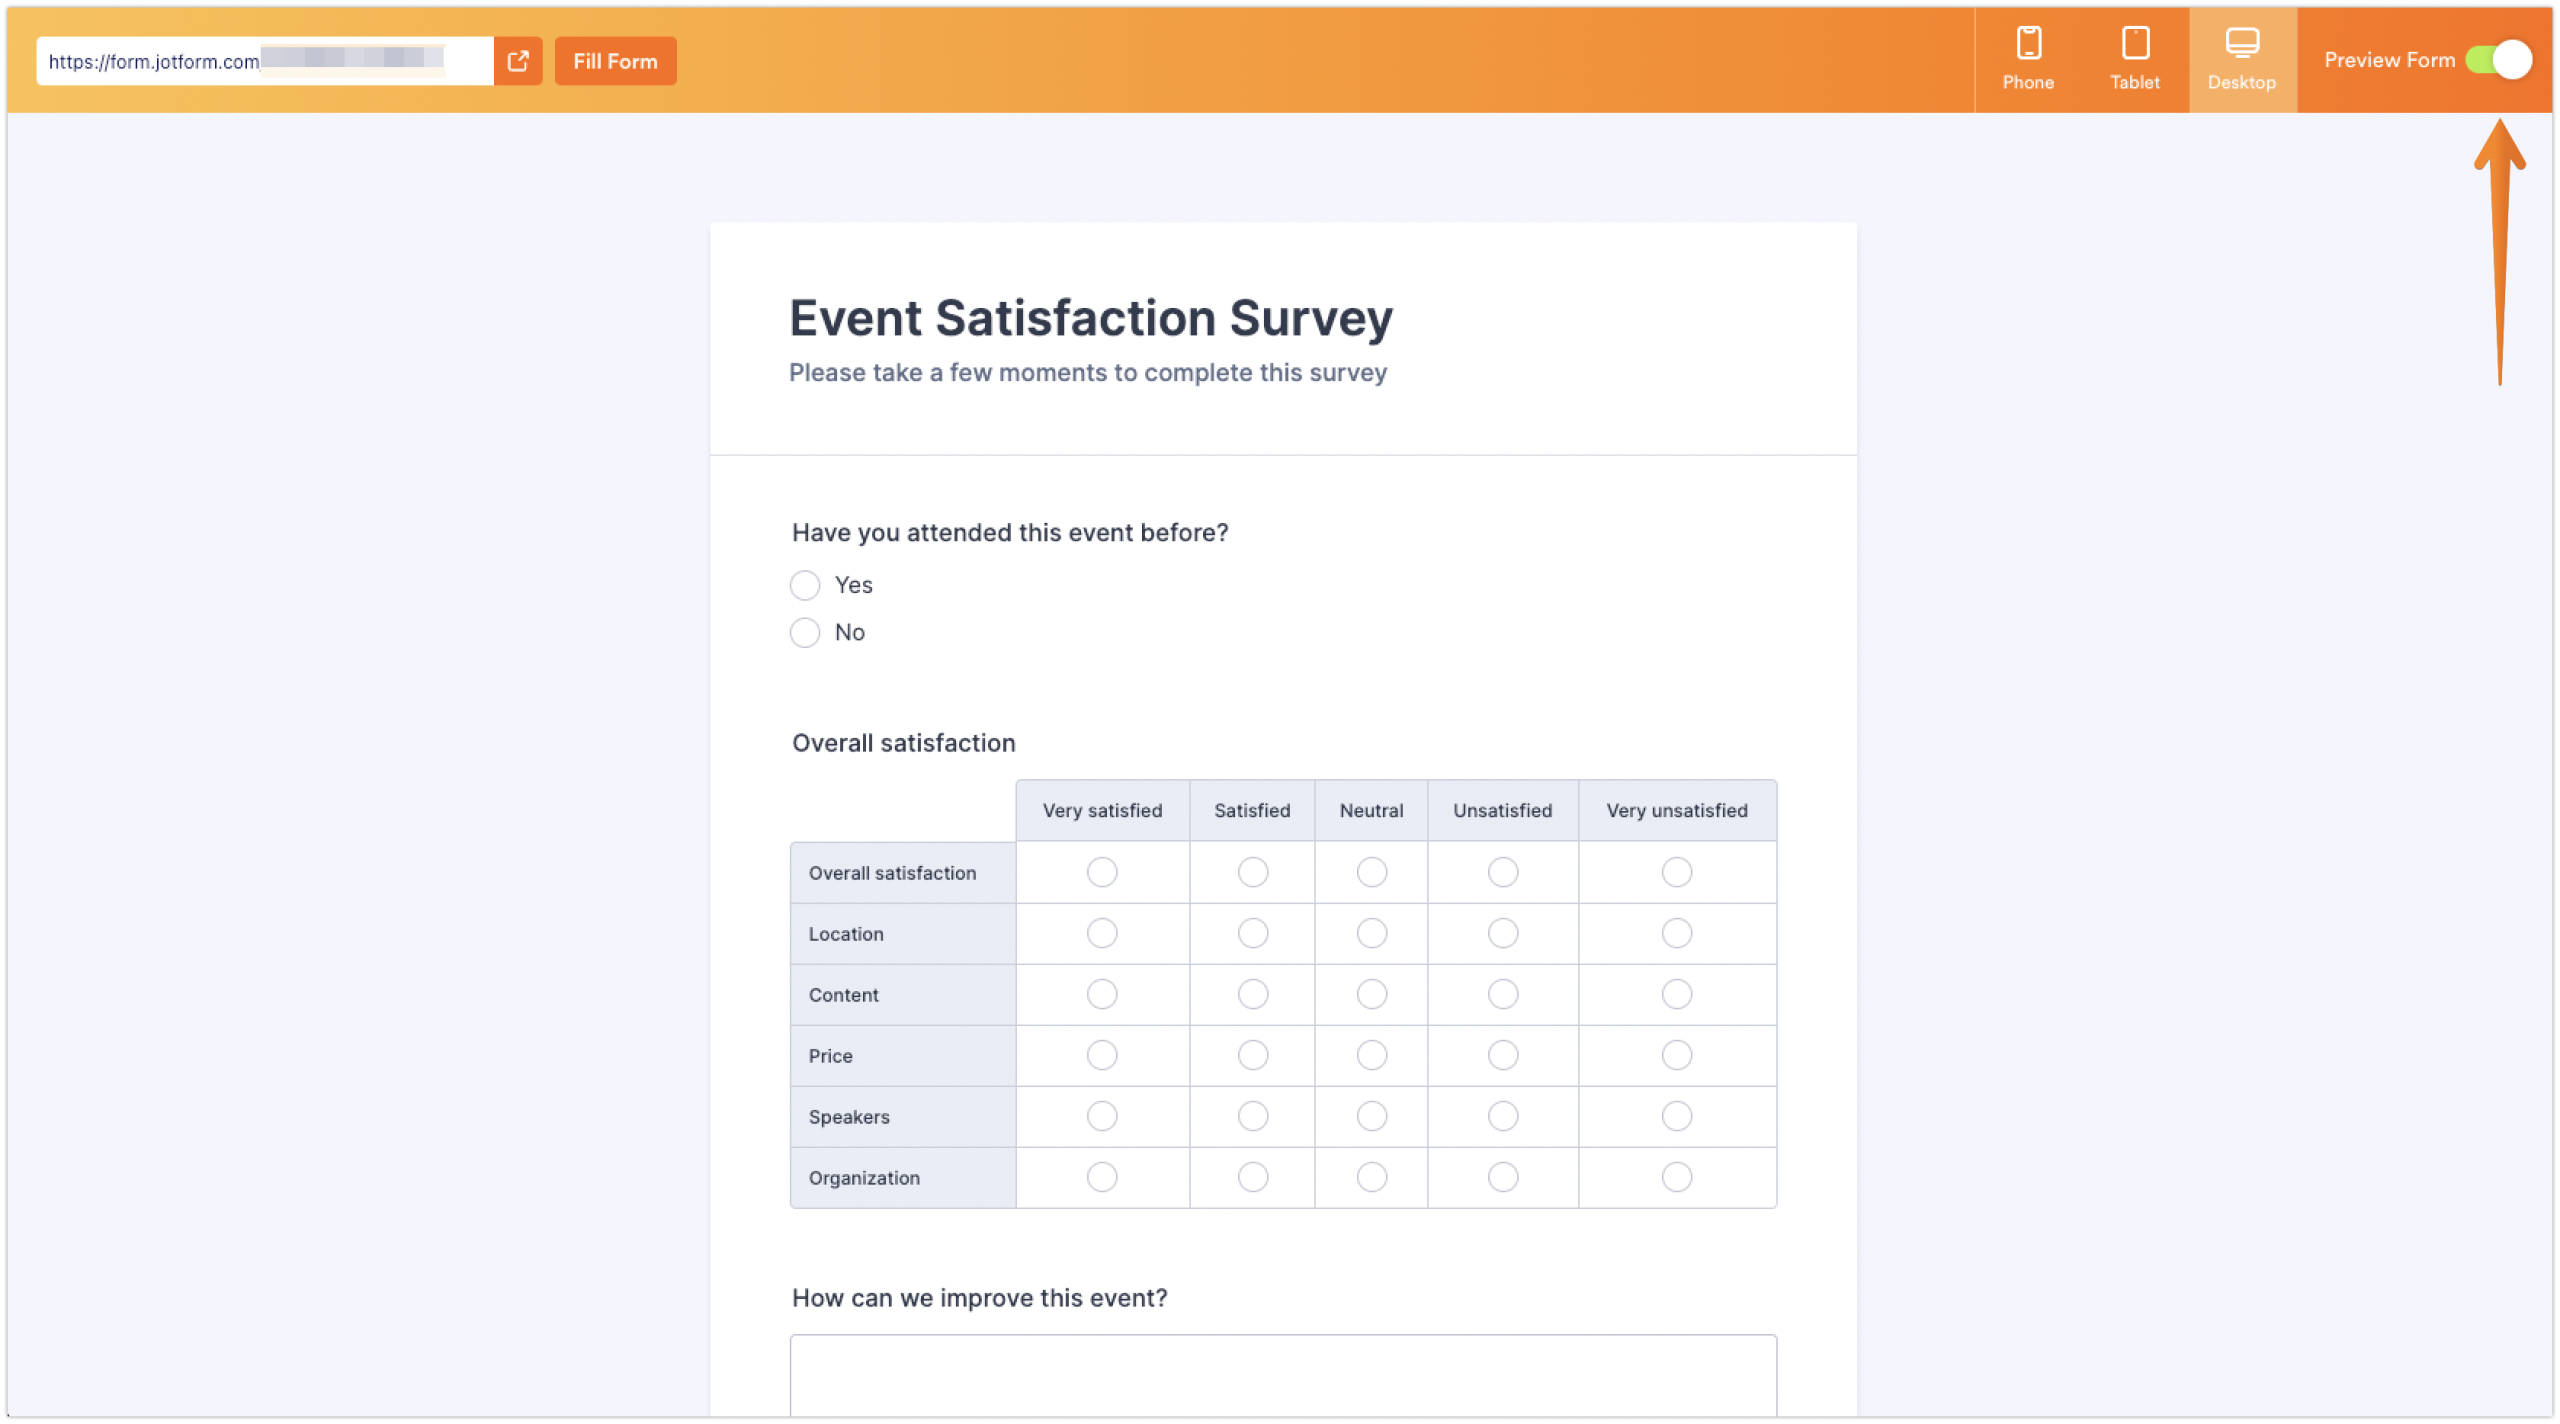
Task: Open form in new tab via external link icon
Action: (517, 60)
